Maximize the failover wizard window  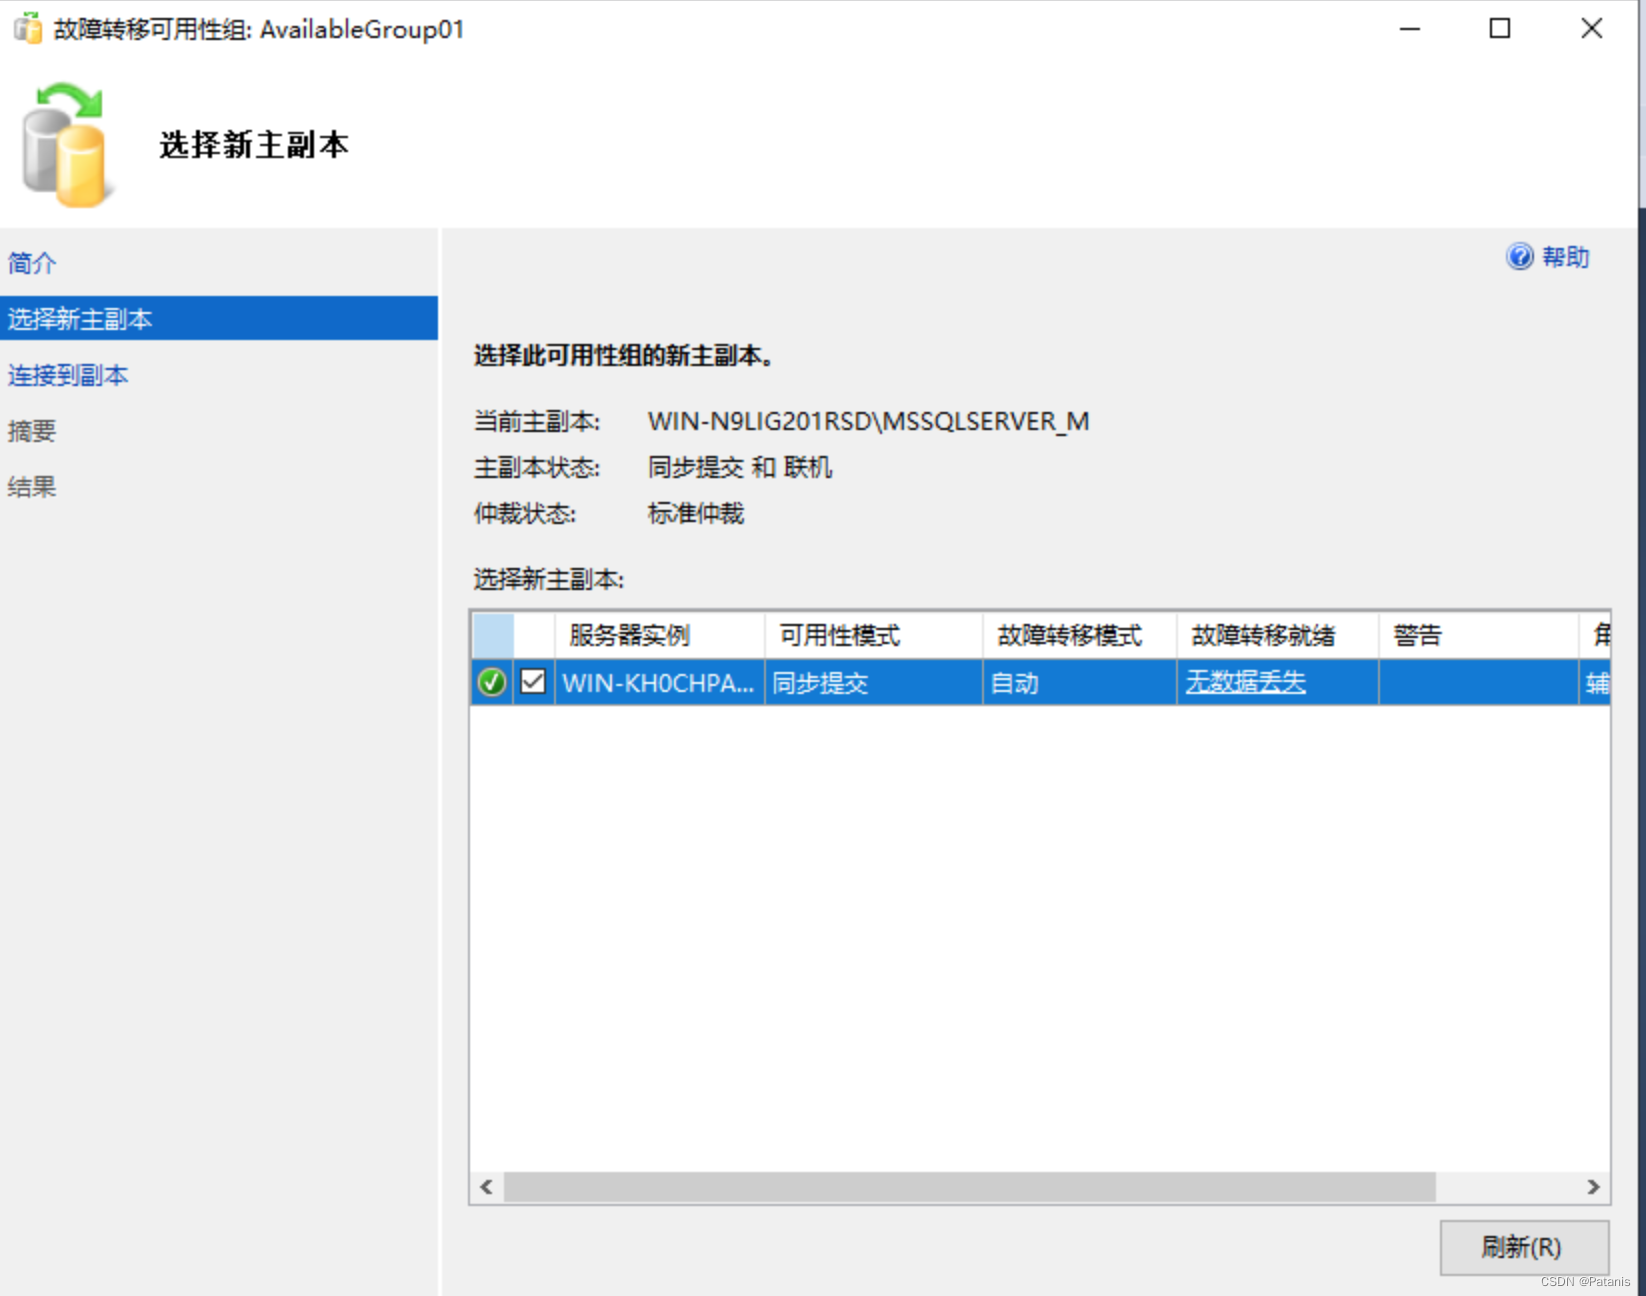(1500, 29)
